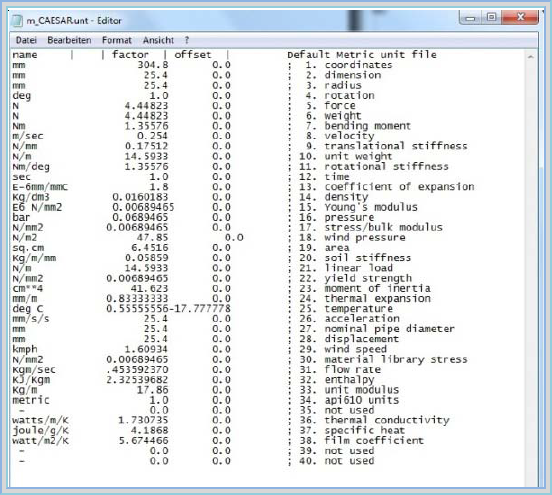Click the factor value 1.60934
The image size is (552, 495).
pyautogui.click(x=146, y=349)
